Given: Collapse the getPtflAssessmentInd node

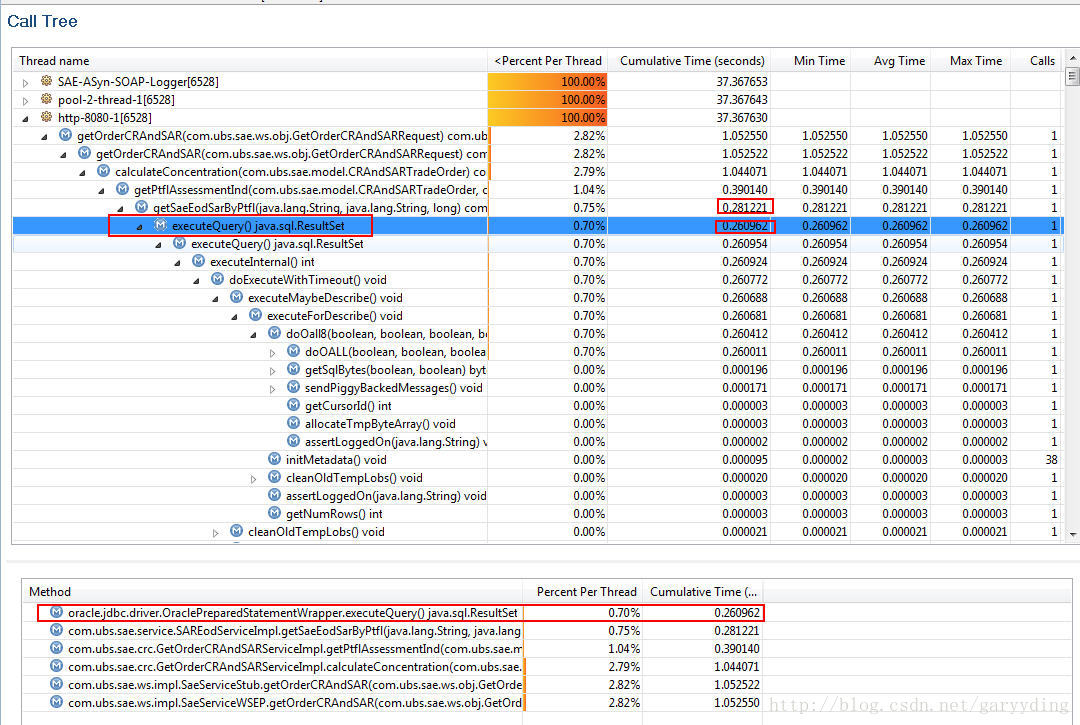Looking at the screenshot, I should click(x=102, y=191).
